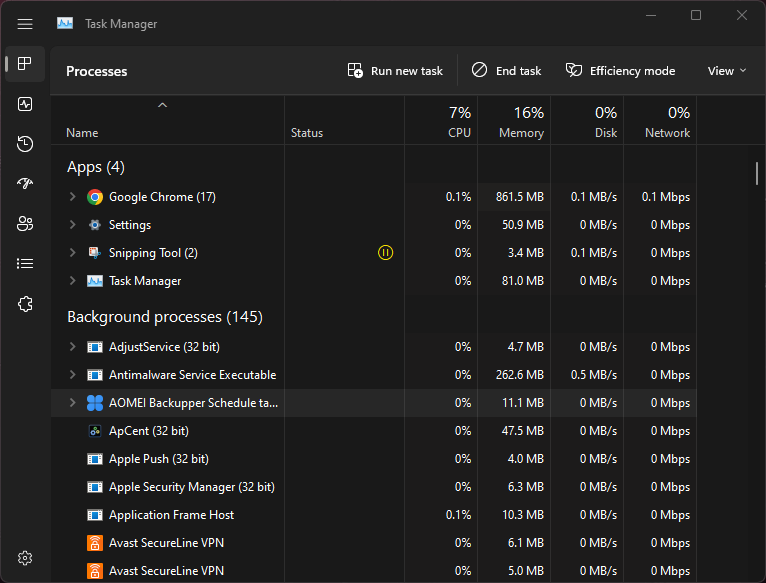
Task: Click the Antimalware Service Executable icon
Action: click(x=95, y=375)
